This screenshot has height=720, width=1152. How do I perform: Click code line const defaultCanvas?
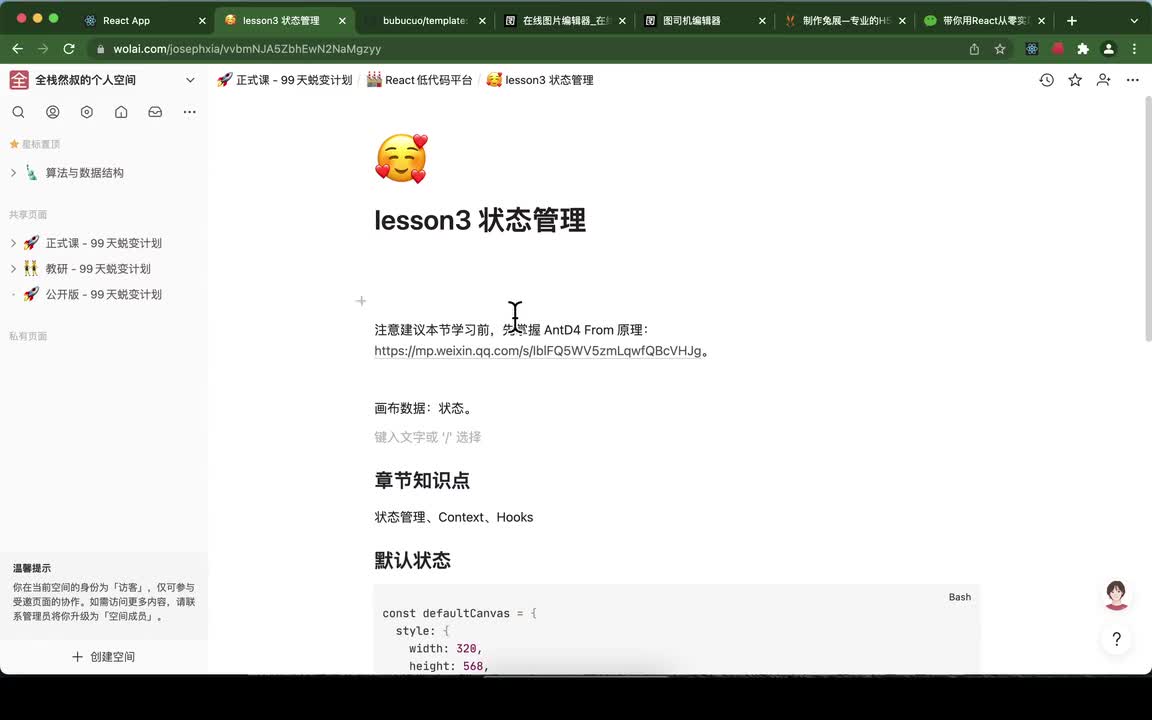459,613
